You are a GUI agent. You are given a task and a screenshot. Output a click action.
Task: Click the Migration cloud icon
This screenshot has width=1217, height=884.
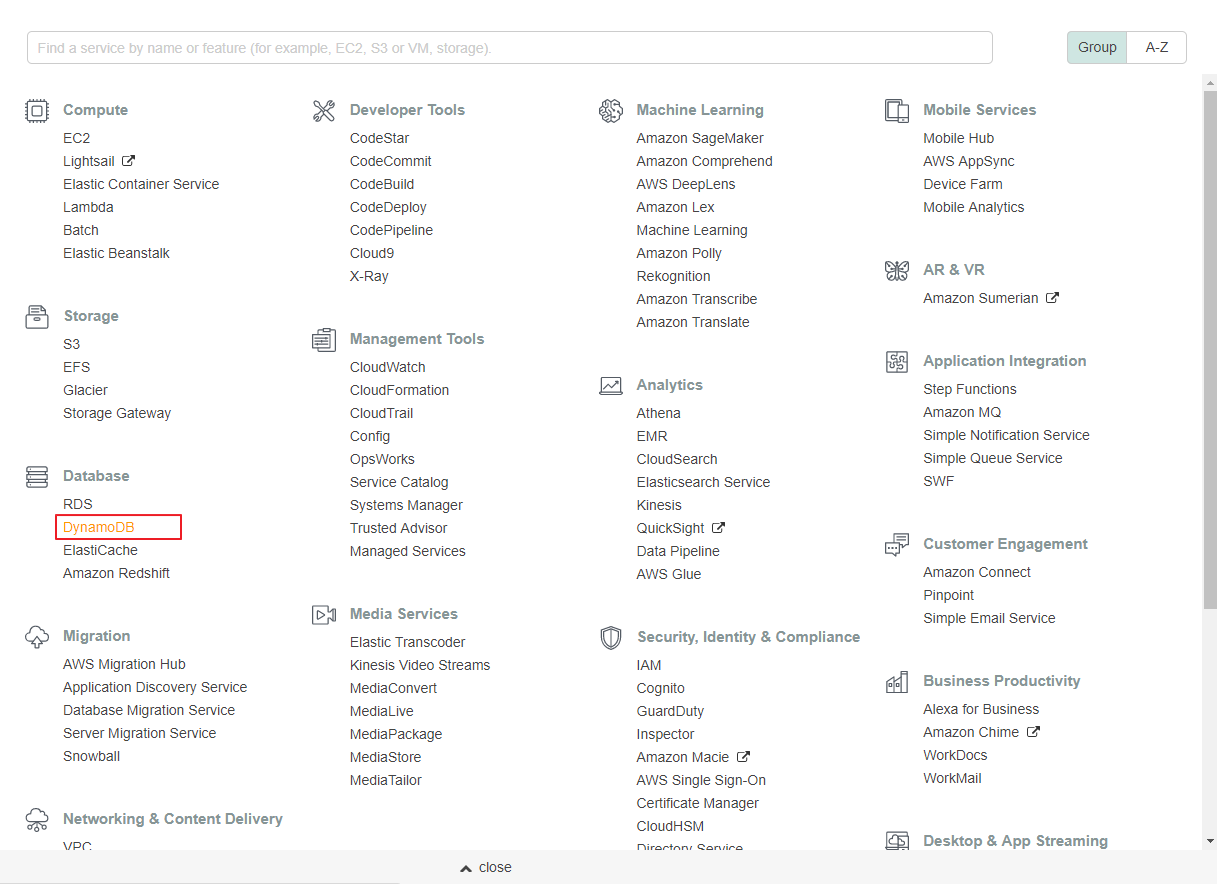[37, 637]
